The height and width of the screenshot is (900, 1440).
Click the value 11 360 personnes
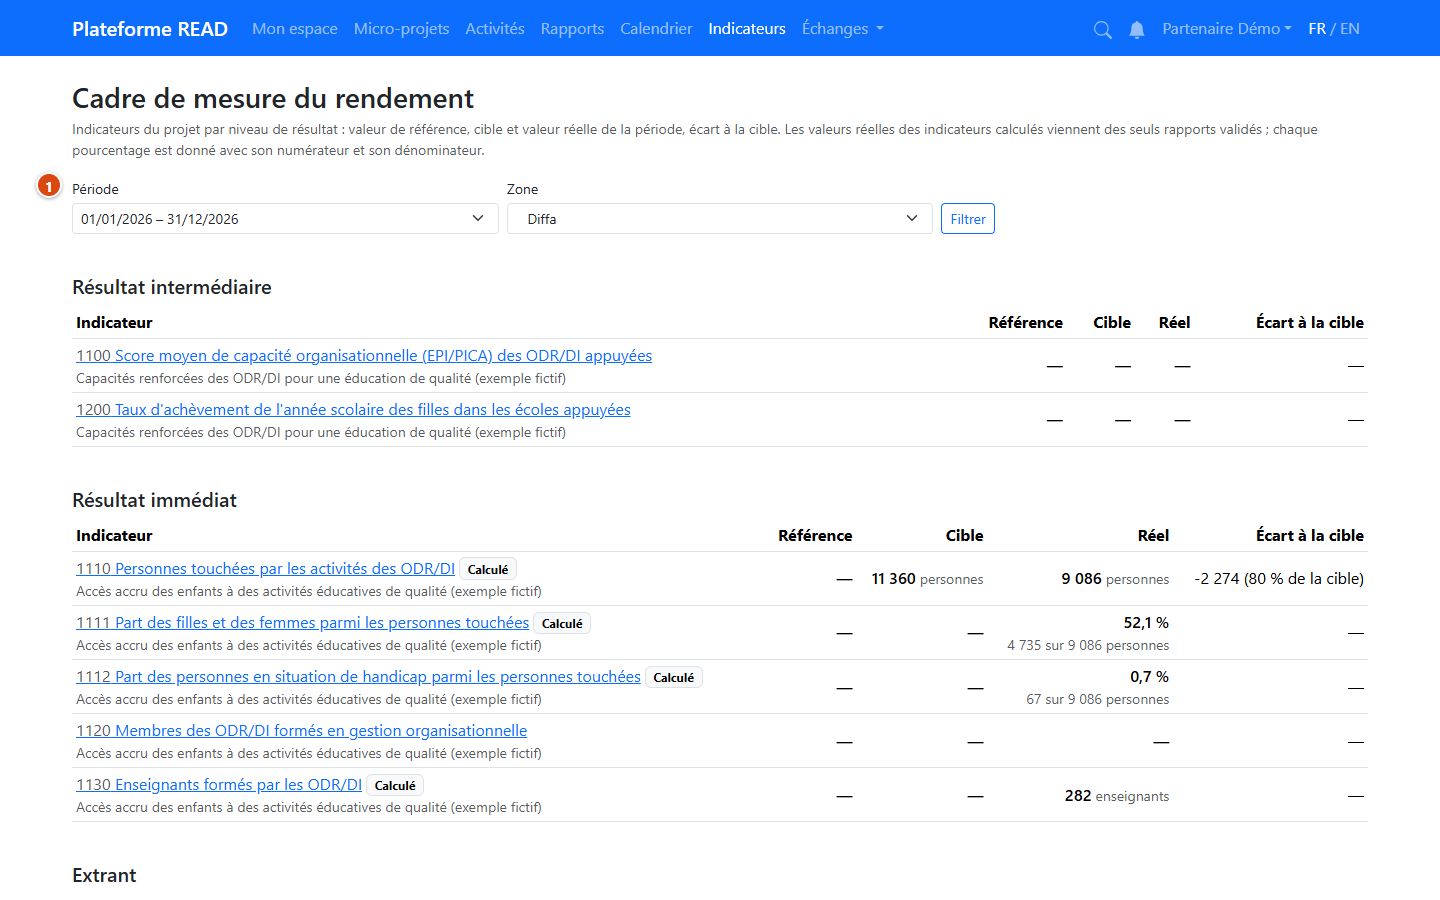[927, 579]
